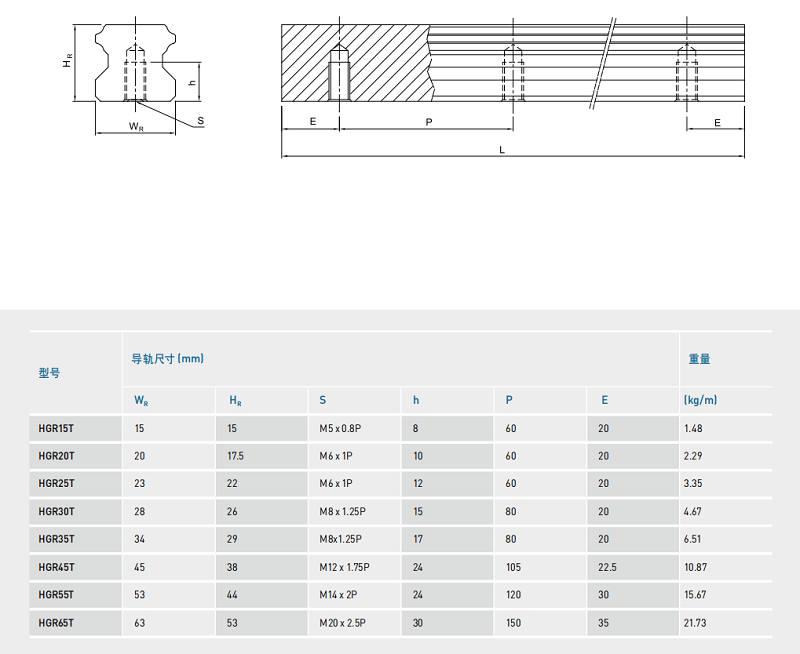
Task: Select the M12 x 1.75P thread value
Action: (x=344, y=567)
